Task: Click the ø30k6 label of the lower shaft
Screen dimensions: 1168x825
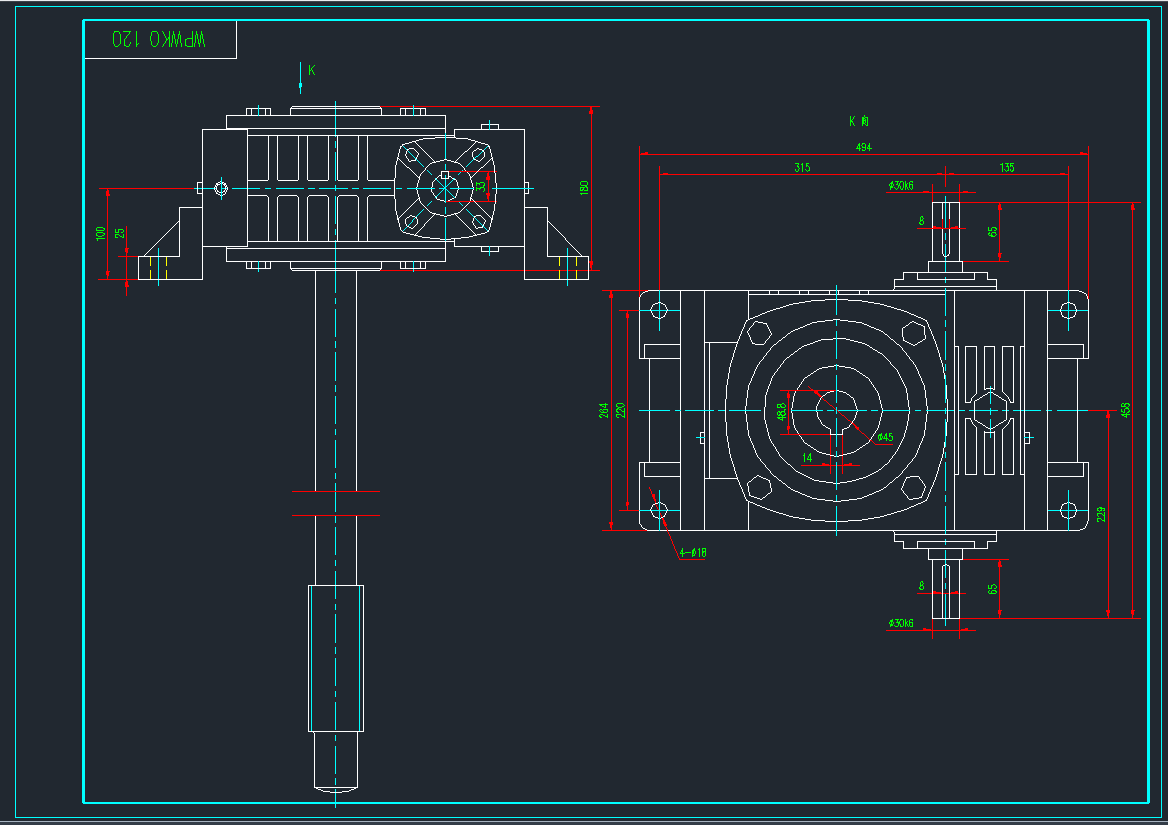Action: pyautogui.click(x=901, y=623)
